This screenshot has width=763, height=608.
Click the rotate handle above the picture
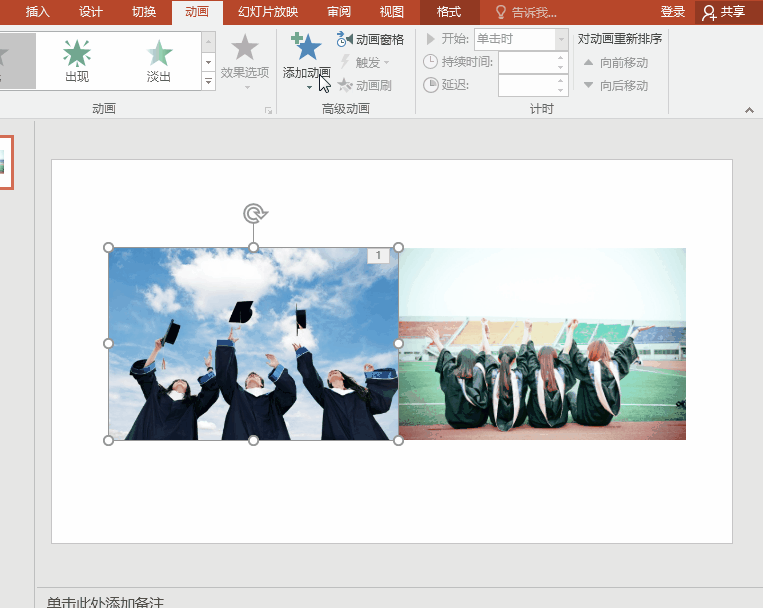tap(255, 213)
